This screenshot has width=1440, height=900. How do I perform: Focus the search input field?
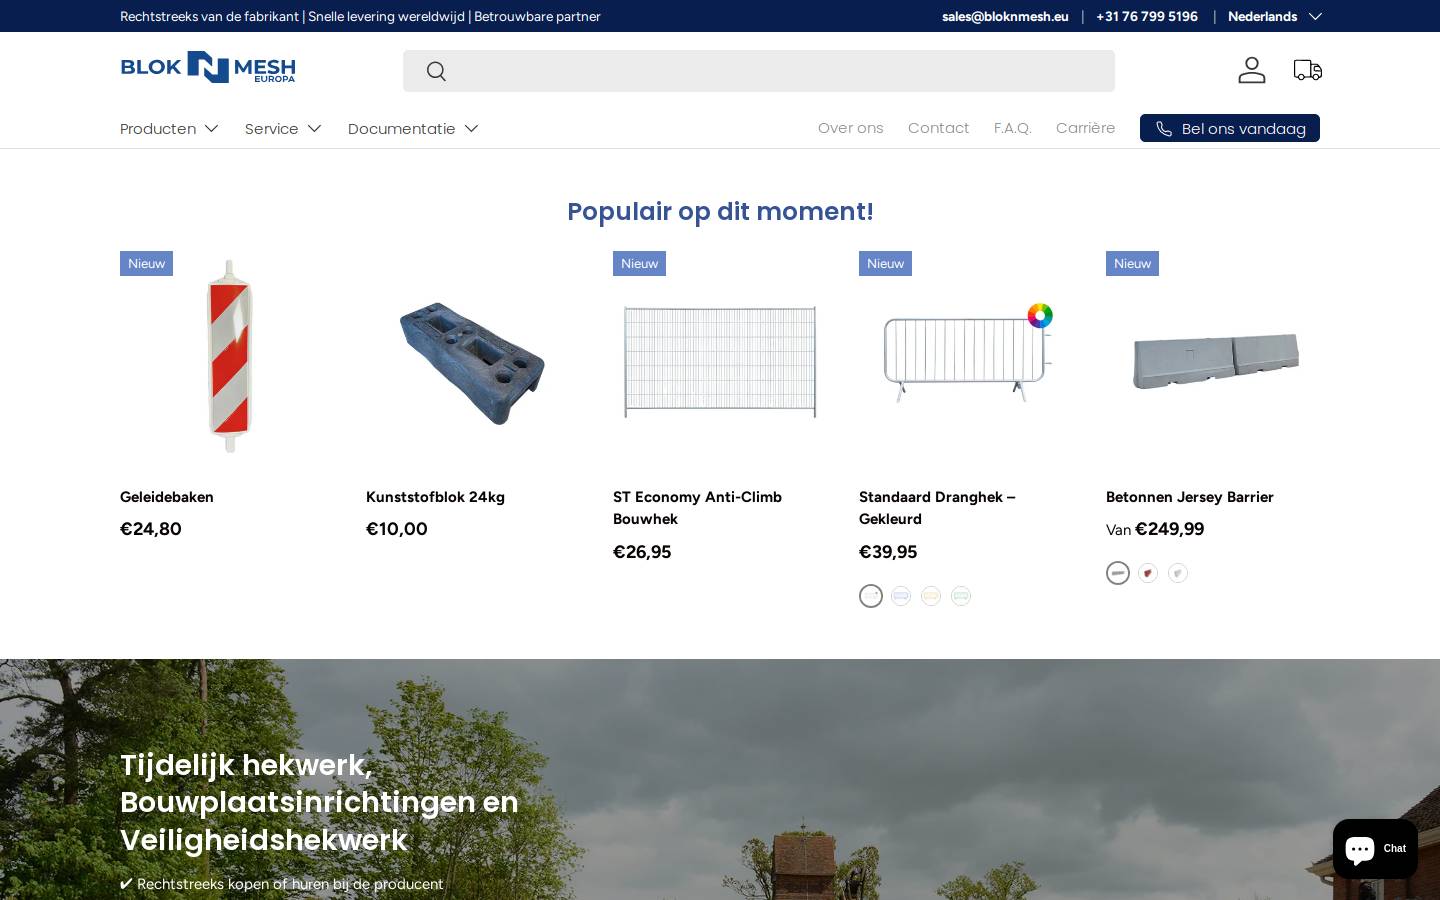[759, 71]
